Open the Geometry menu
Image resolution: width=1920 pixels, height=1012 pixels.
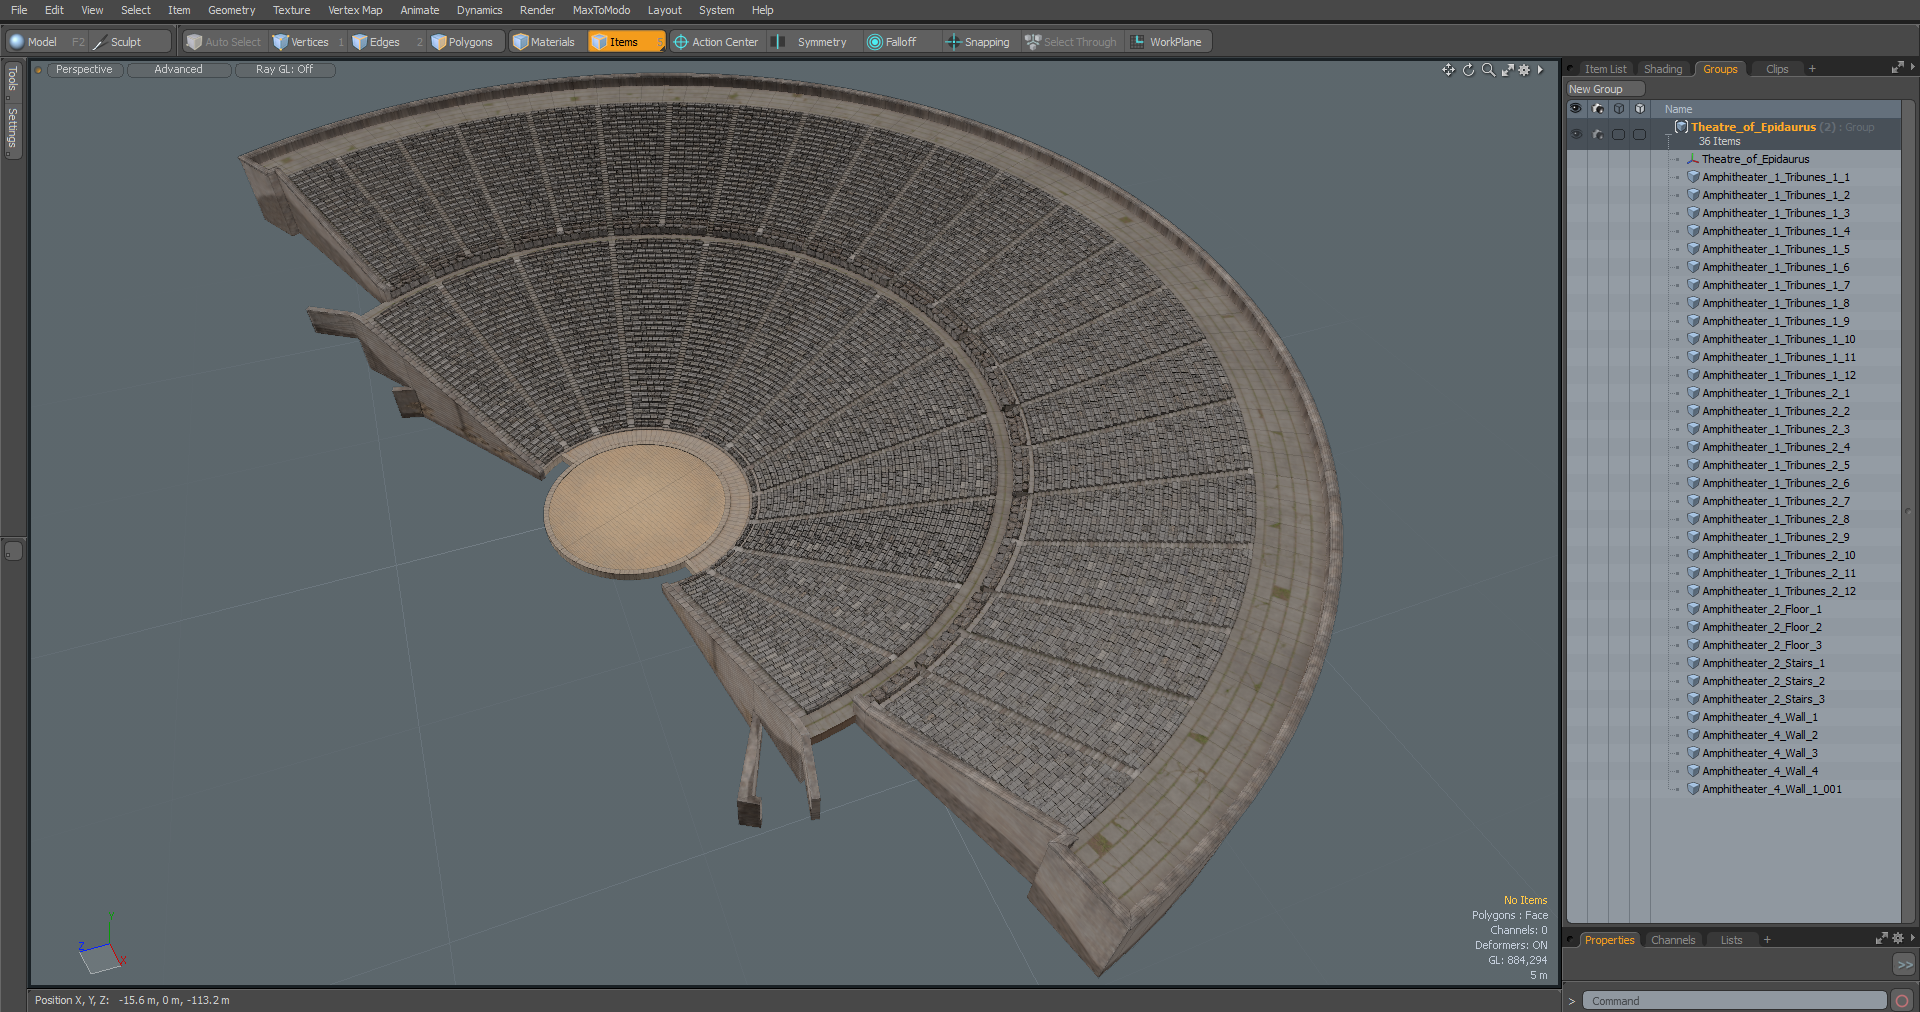coord(231,10)
